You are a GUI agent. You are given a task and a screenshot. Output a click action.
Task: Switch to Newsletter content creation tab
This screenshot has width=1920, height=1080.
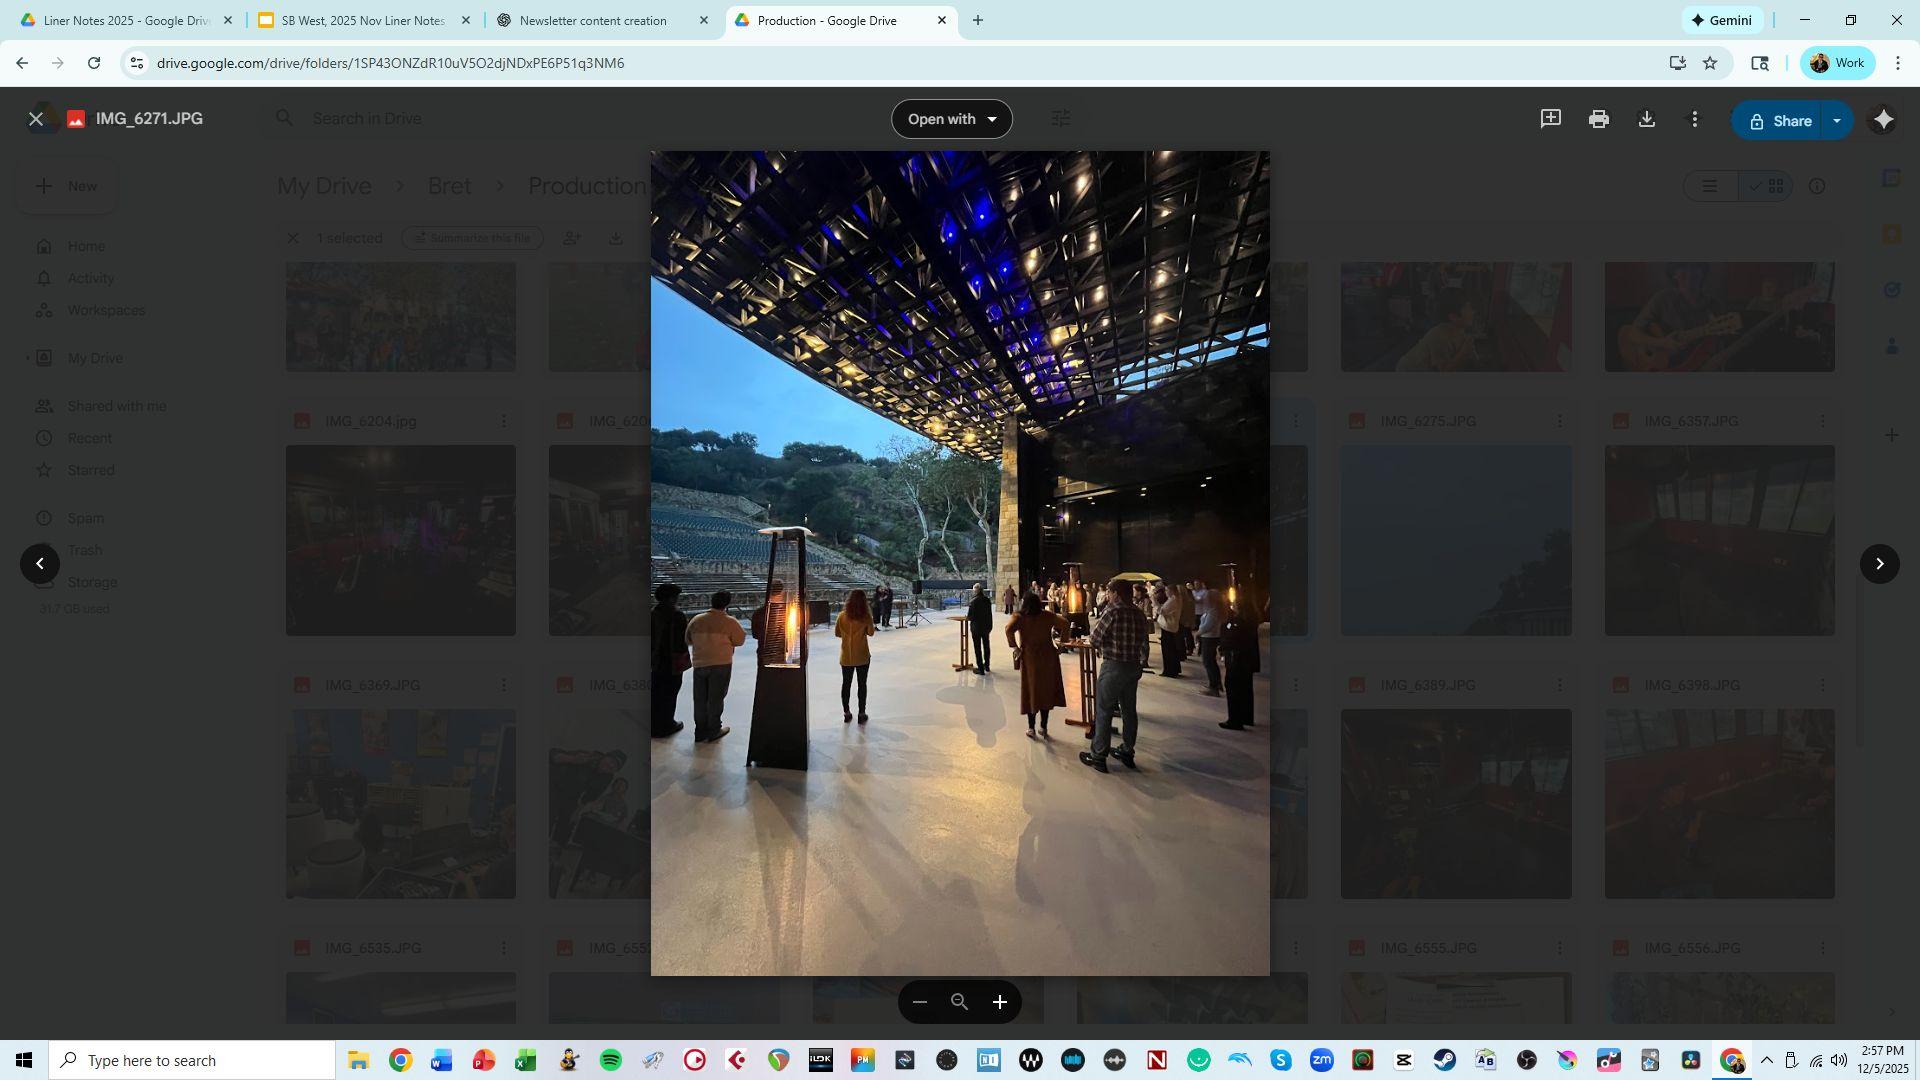(x=593, y=20)
